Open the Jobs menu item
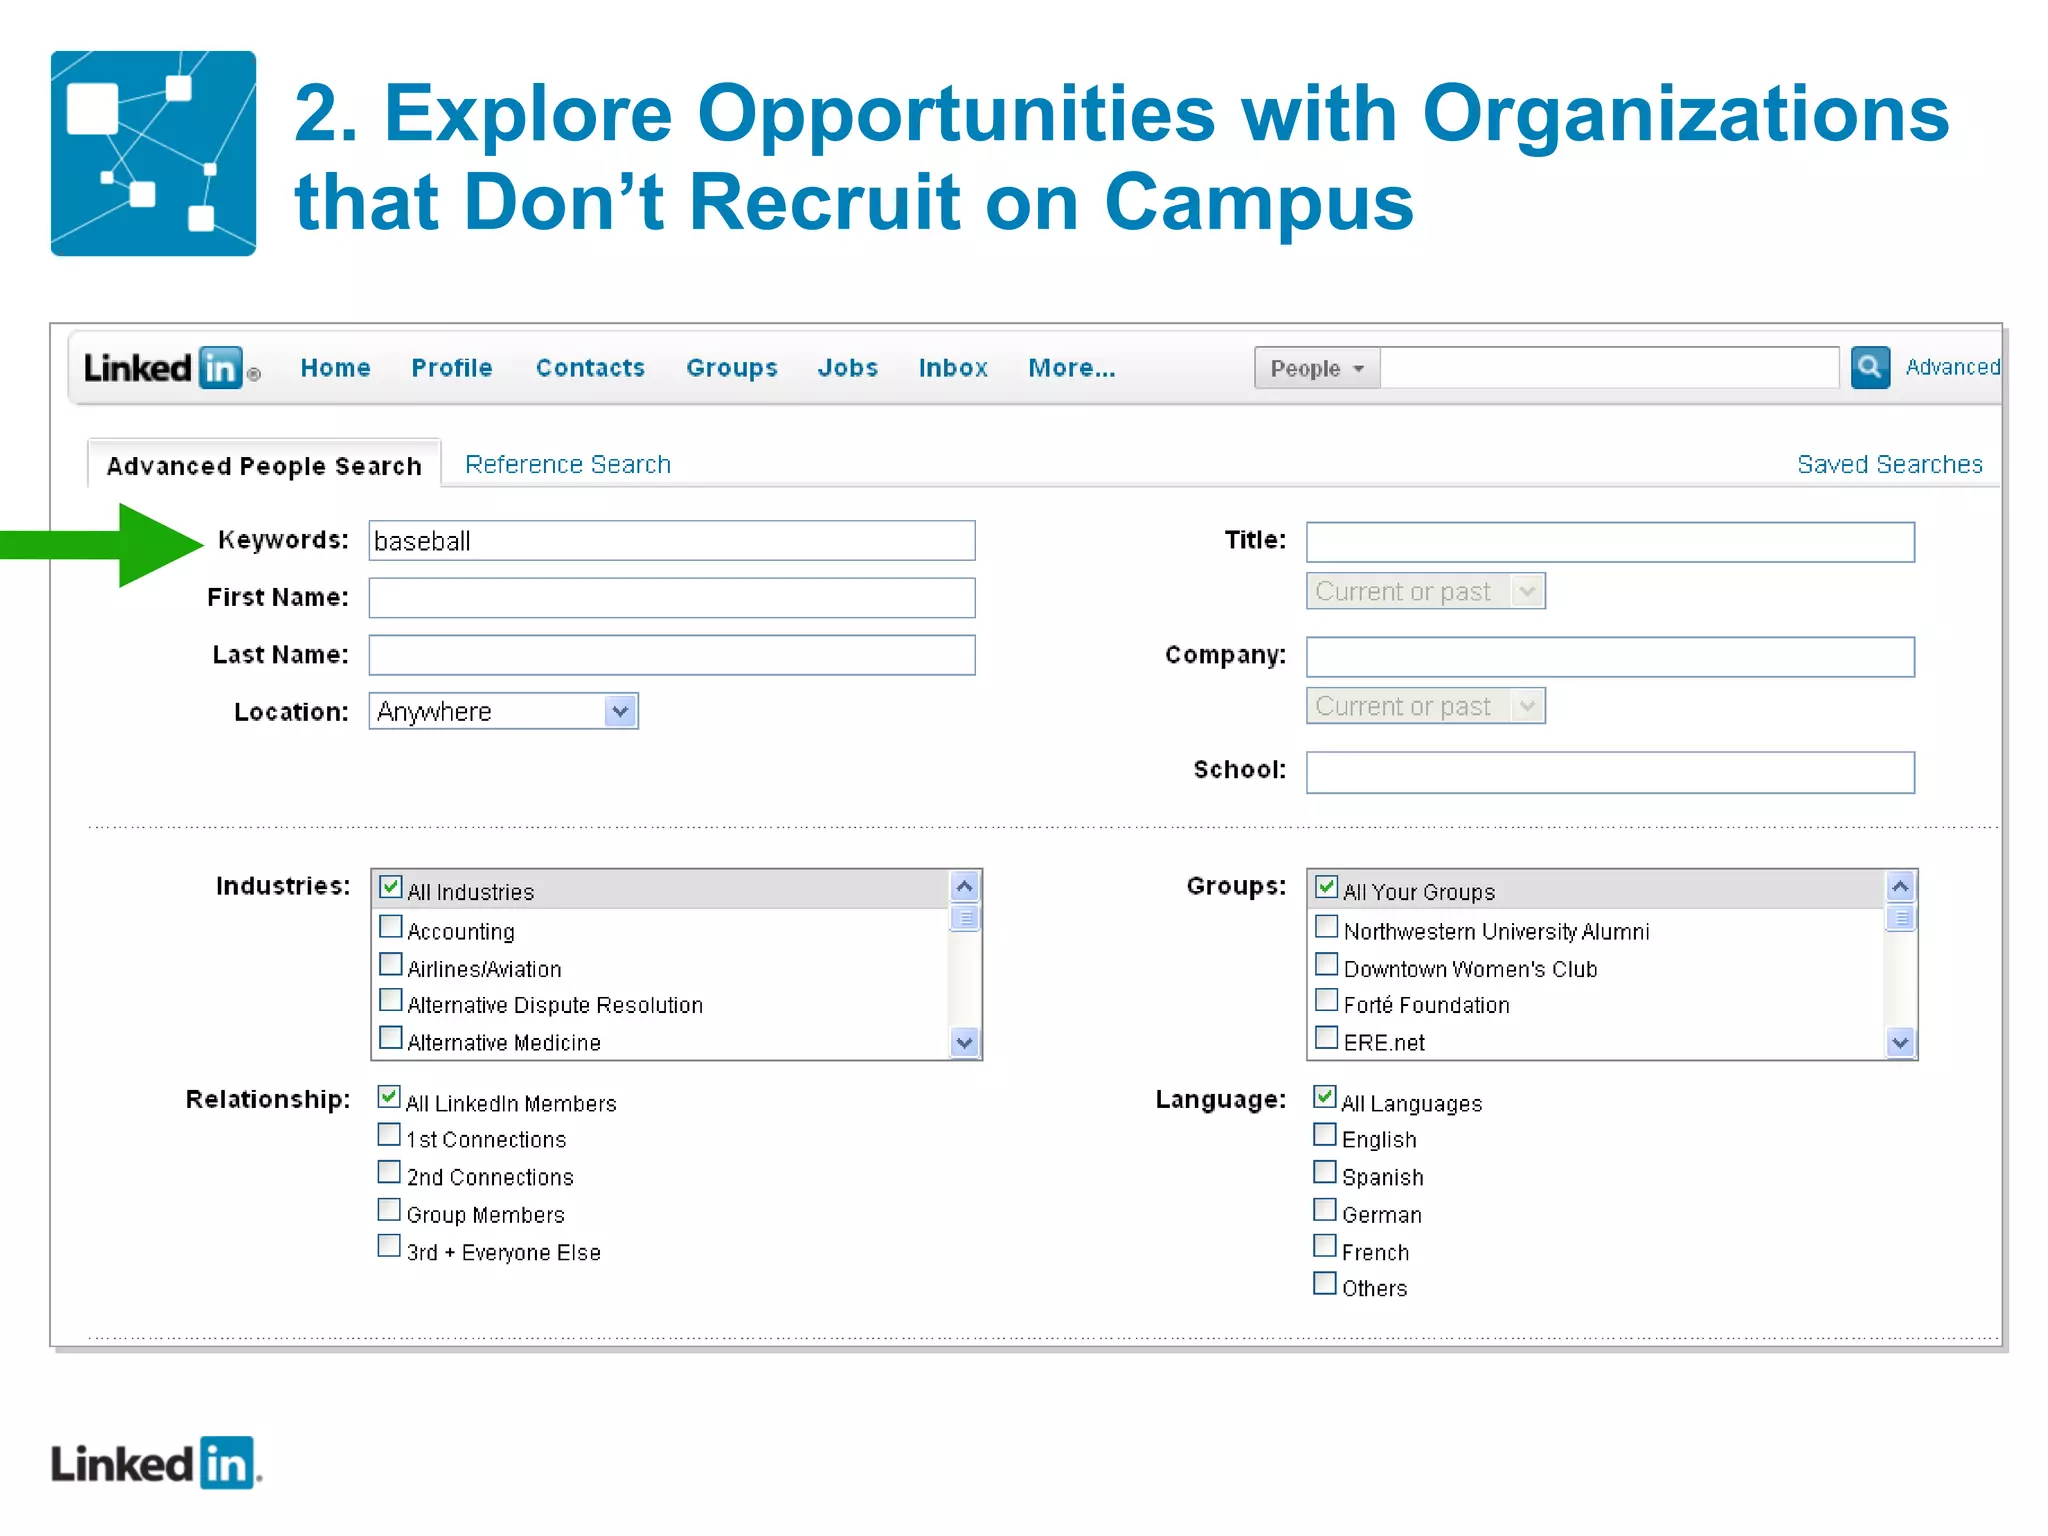The height and width of the screenshot is (1536, 2048). (x=847, y=368)
